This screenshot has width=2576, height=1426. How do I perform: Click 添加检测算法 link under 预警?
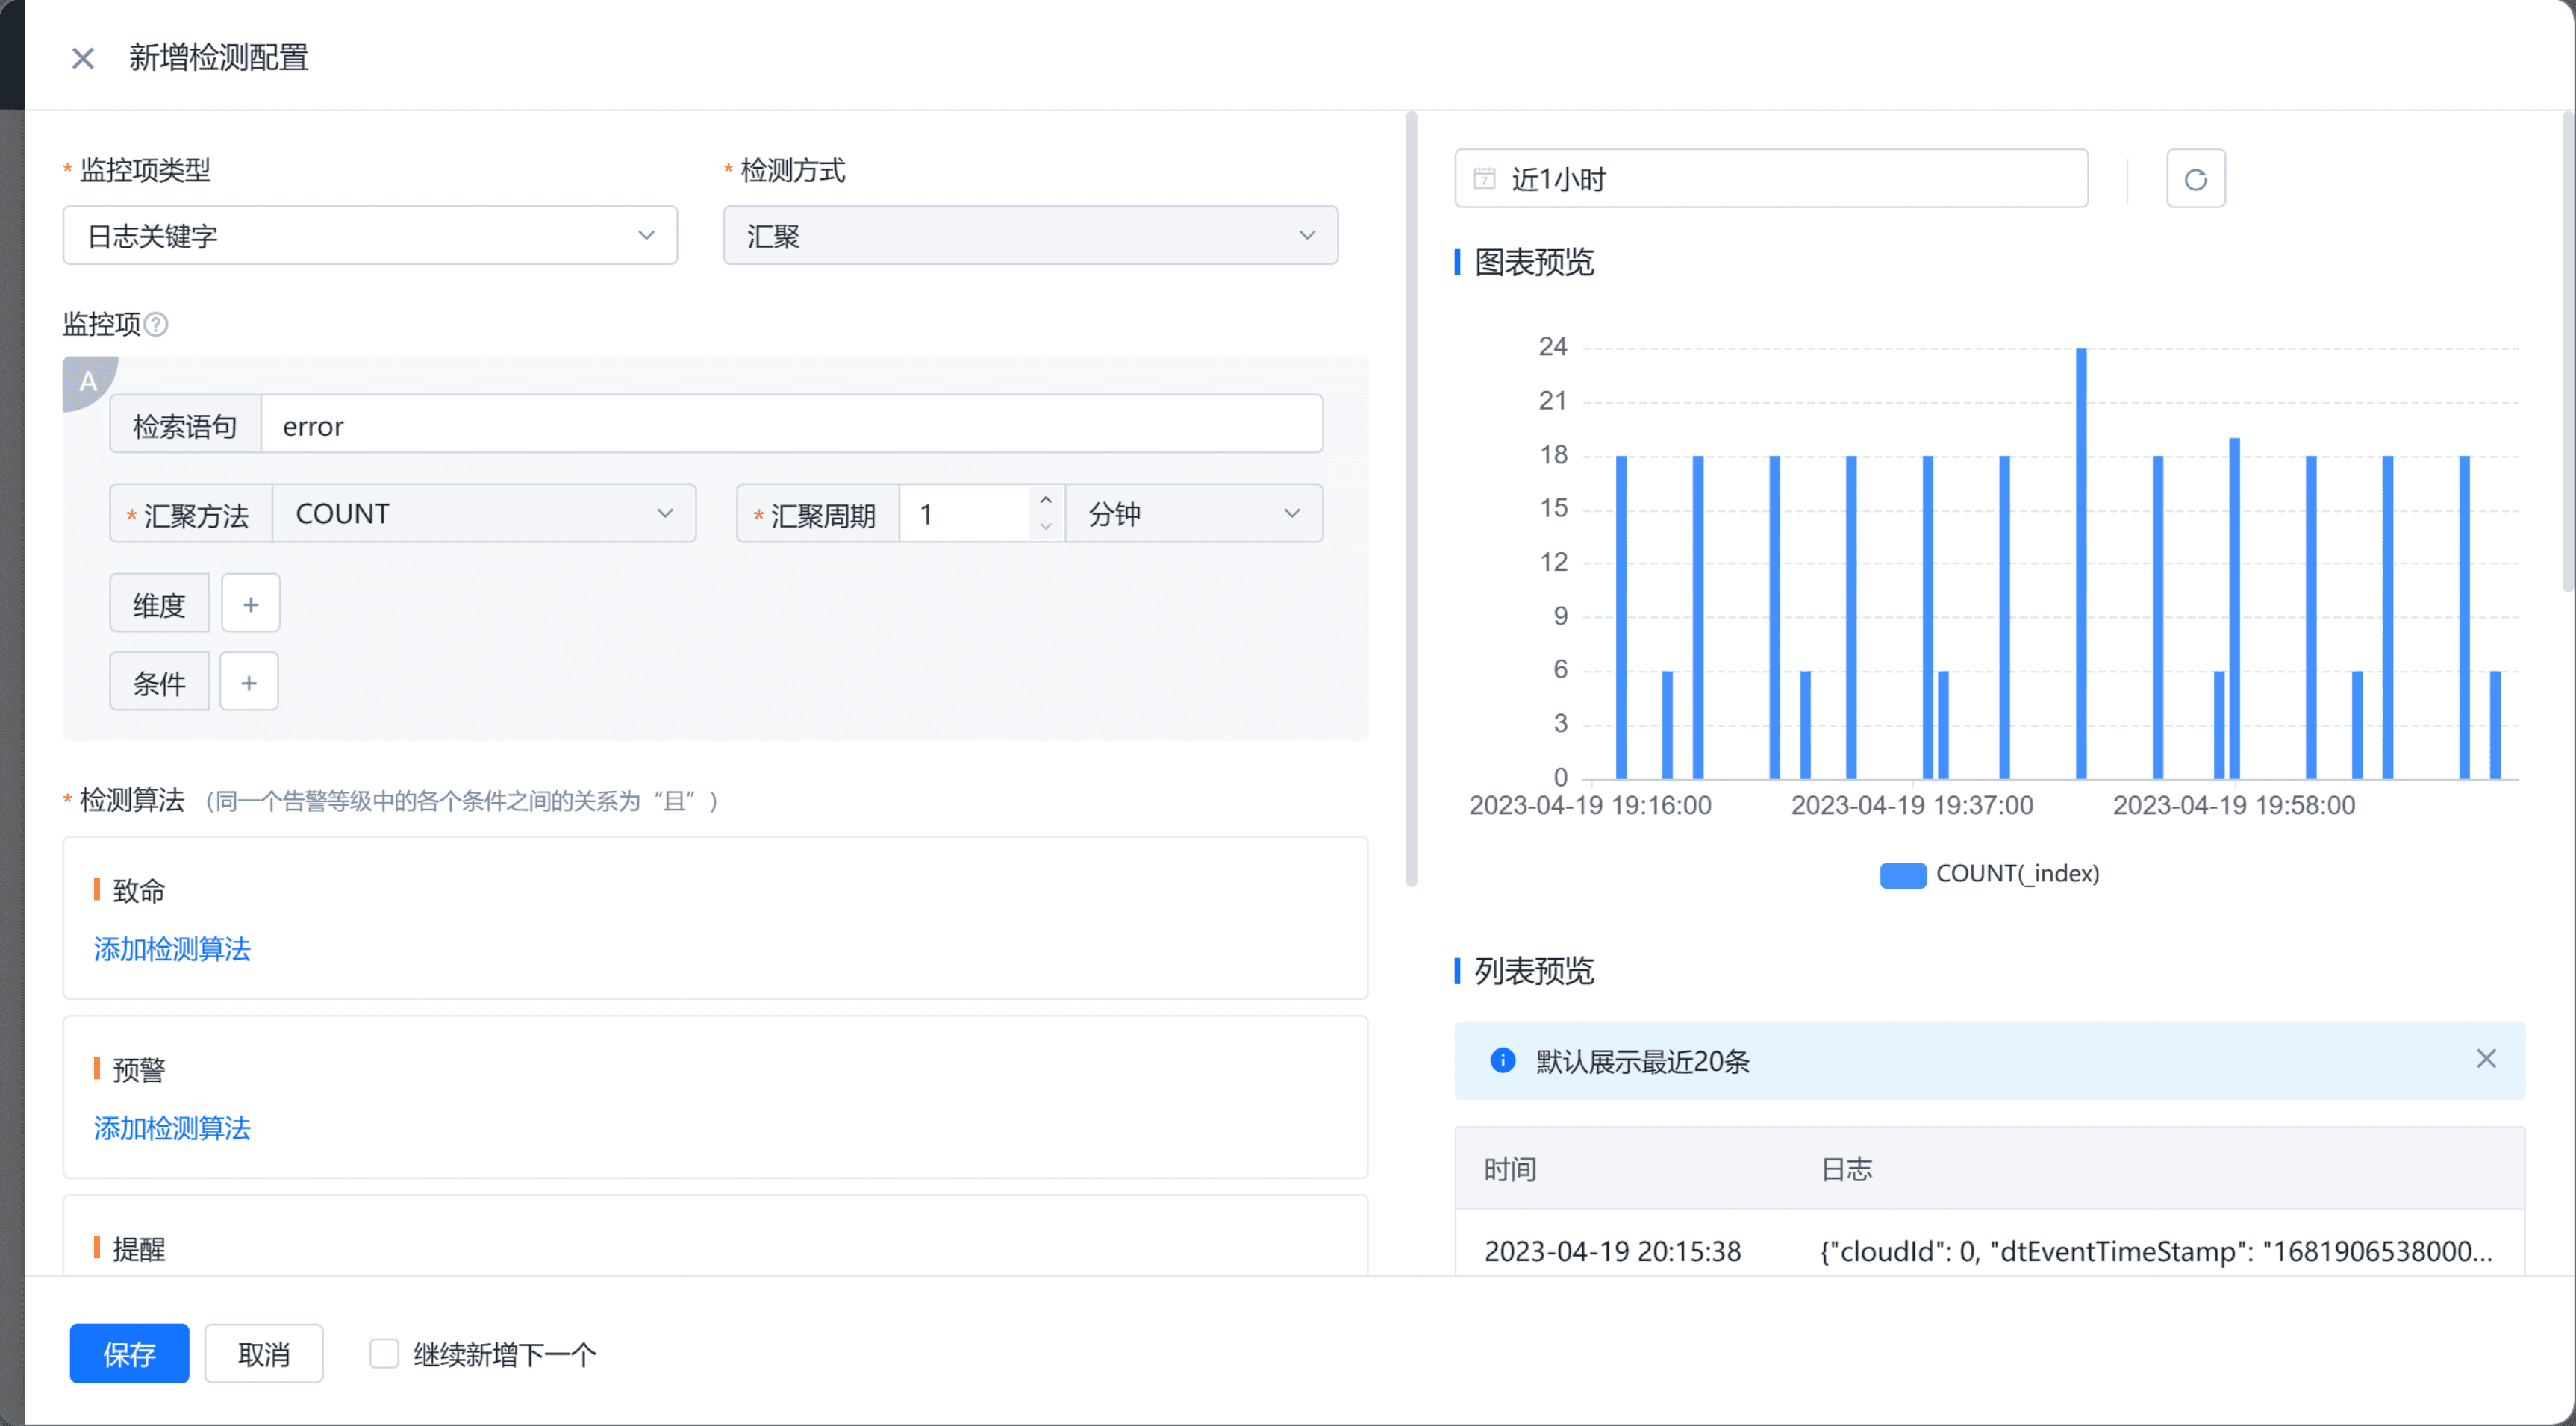point(172,1126)
